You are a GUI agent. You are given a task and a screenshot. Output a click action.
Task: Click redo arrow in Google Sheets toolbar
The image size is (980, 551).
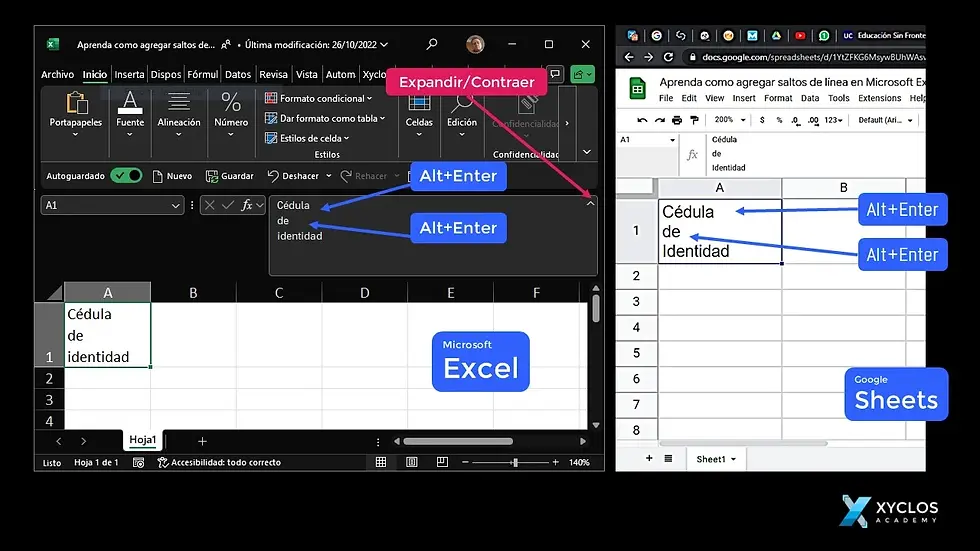point(659,120)
